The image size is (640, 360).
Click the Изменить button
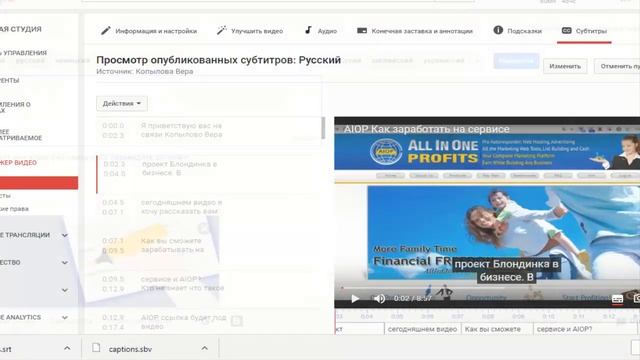click(x=565, y=66)
